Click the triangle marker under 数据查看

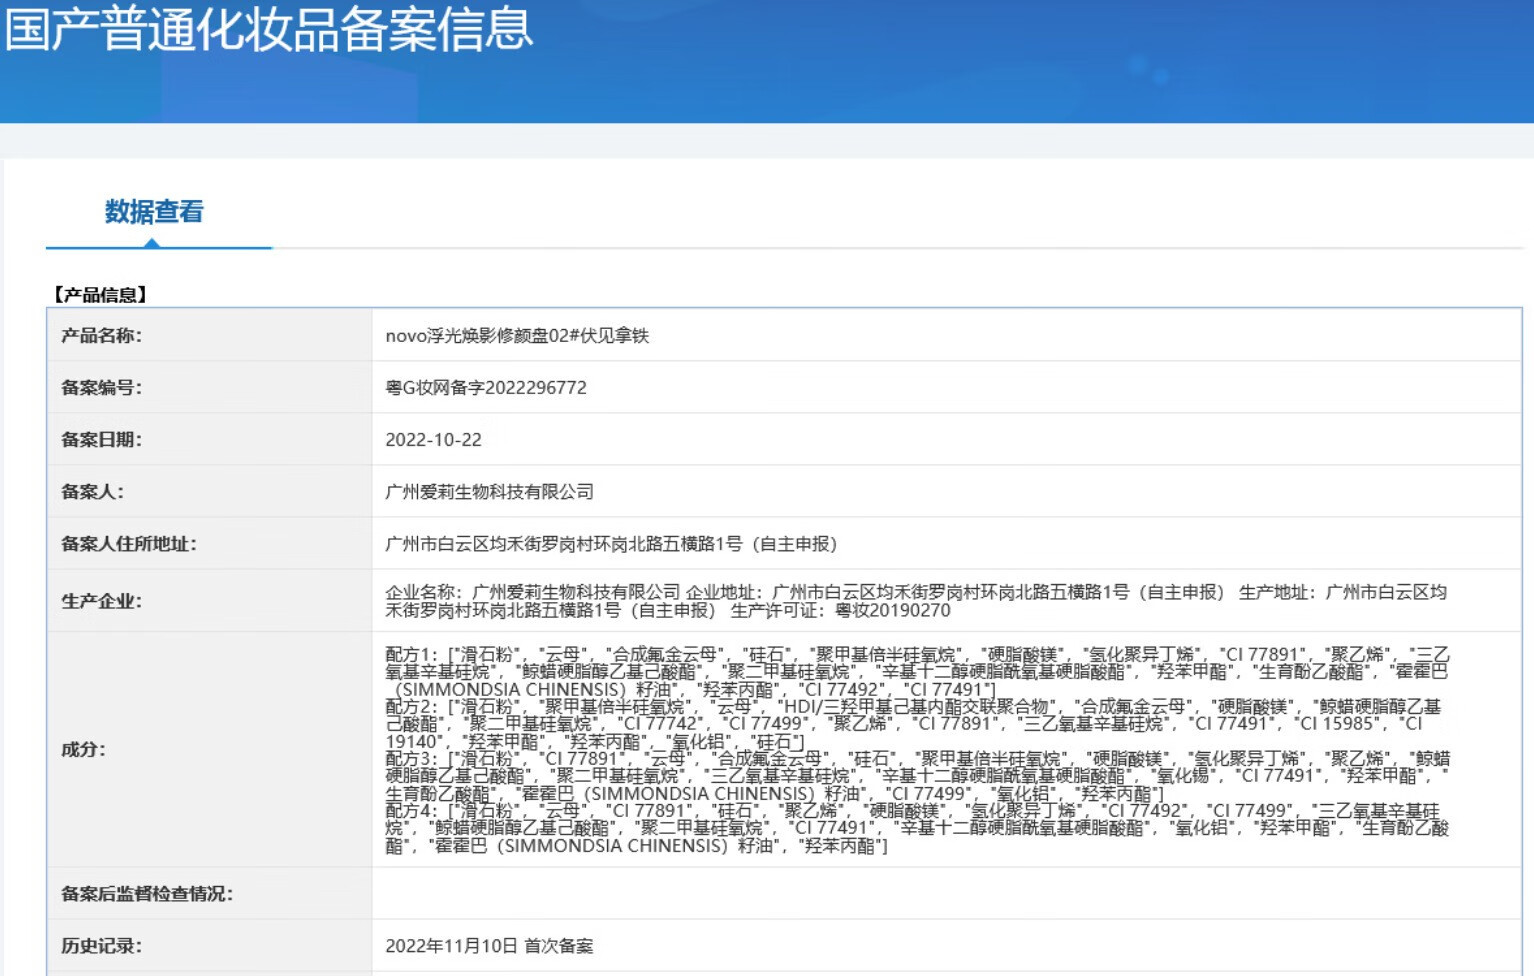tap(152, 242)
